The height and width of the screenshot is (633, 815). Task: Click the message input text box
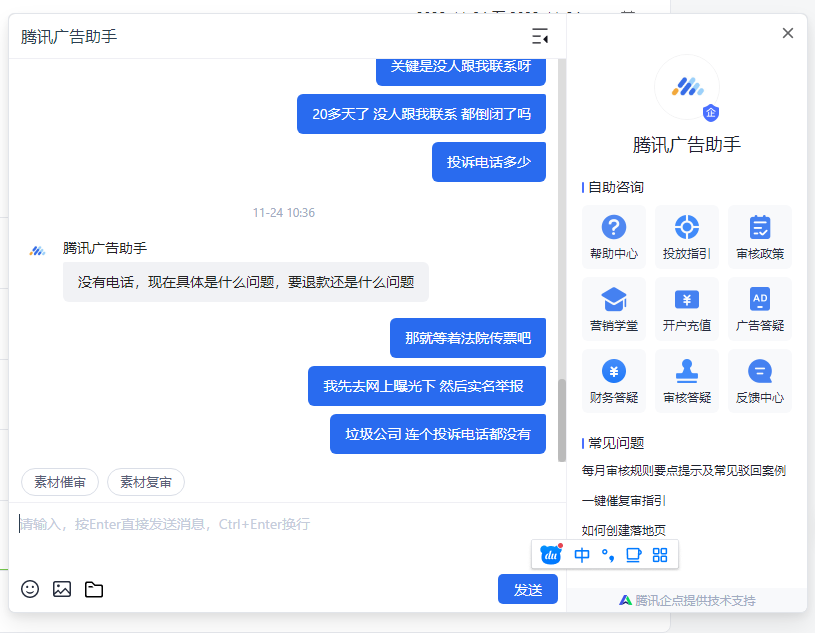(287, 535)
